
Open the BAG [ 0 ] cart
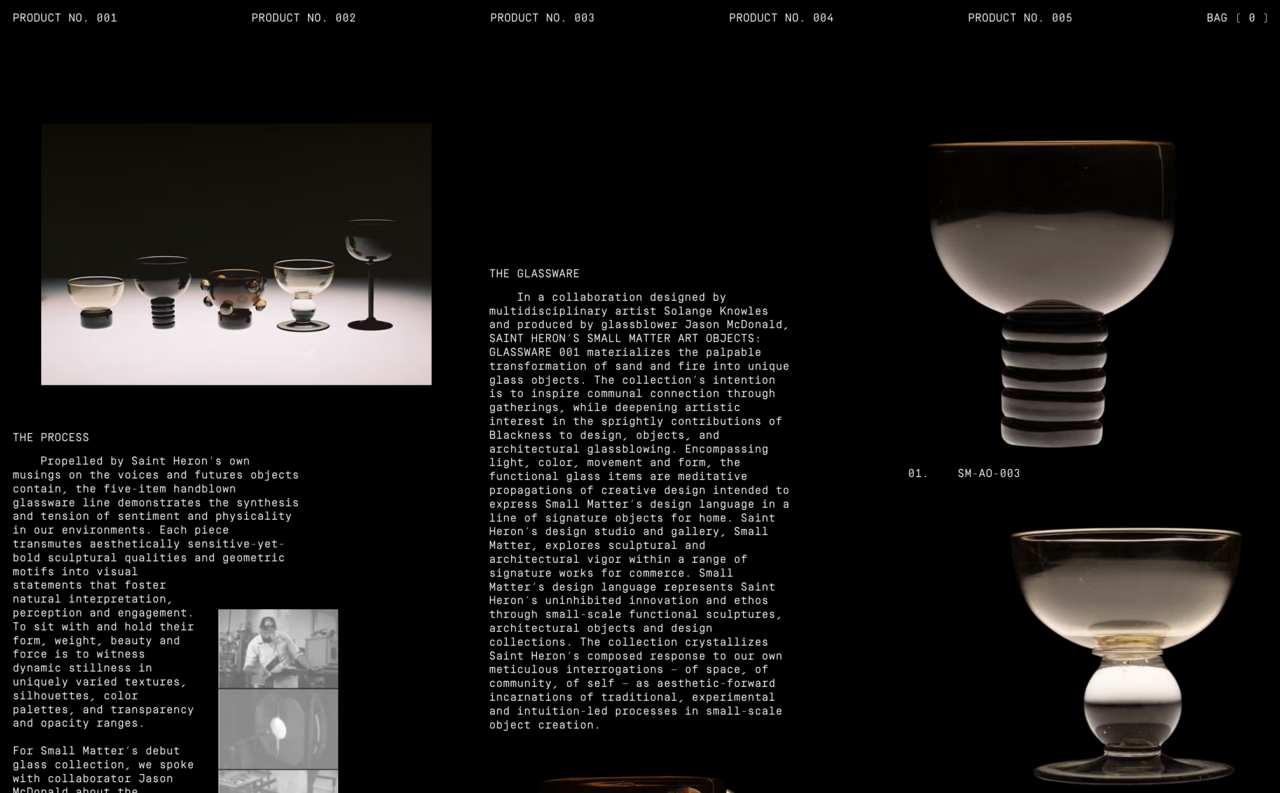point(1236,18)
